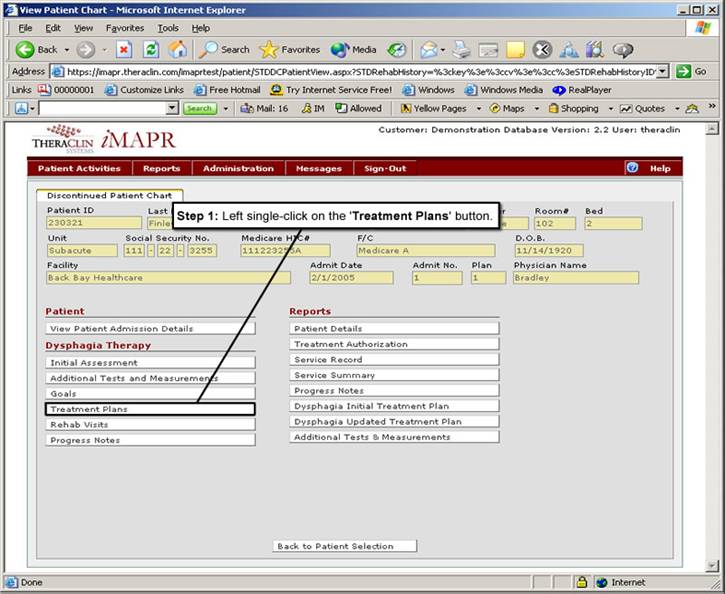Screen dimensions: 725x594
Task: Open the Tools menu in Internet Explorer
Action: click(x=168, y=28)
